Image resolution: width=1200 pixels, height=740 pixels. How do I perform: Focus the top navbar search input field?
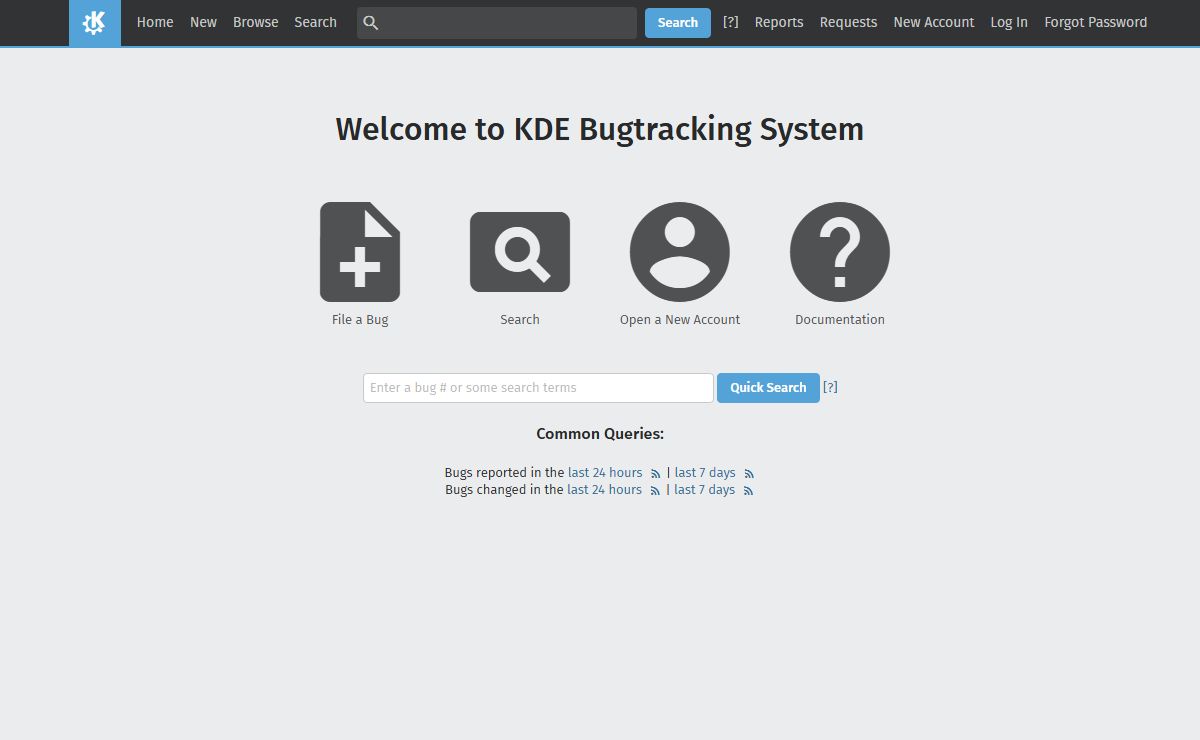(x=497, y=23)
